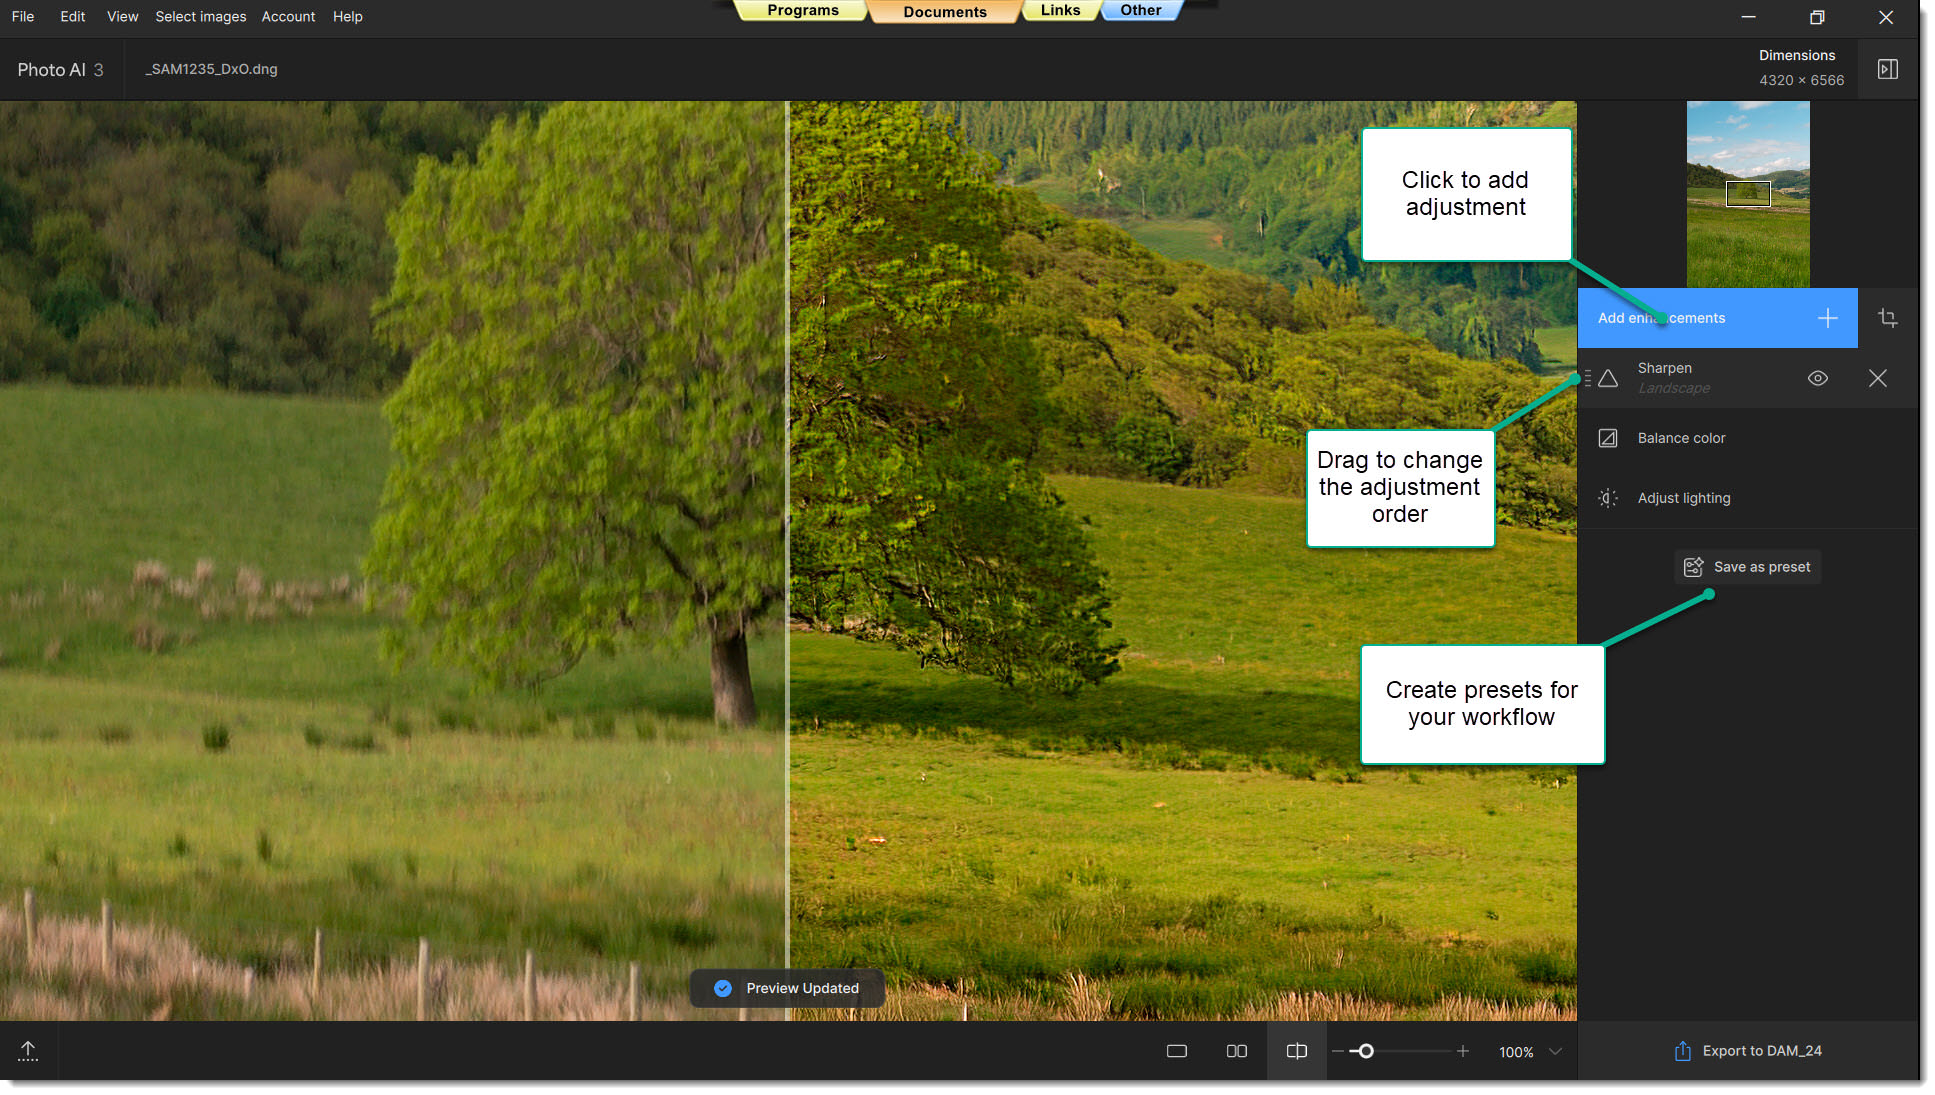This screenshot has width=1935, height=1095.
Task: Click the Sharpen triangle icon
Action: (1607, 378)
